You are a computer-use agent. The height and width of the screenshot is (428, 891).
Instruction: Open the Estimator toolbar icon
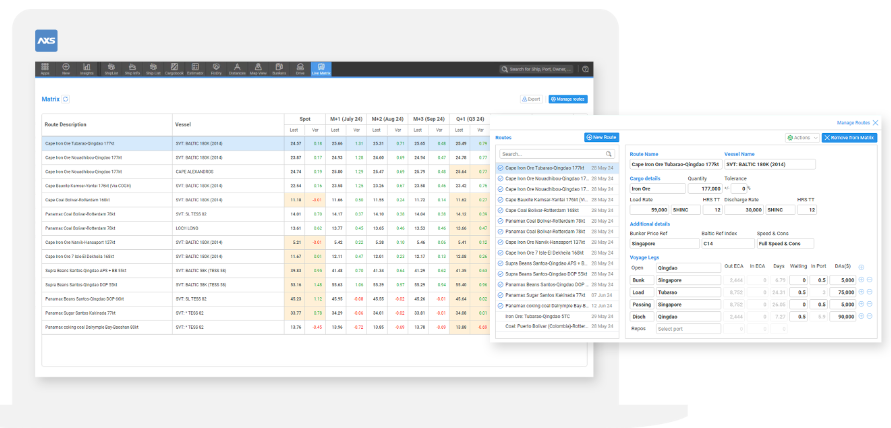click(195, 69)
